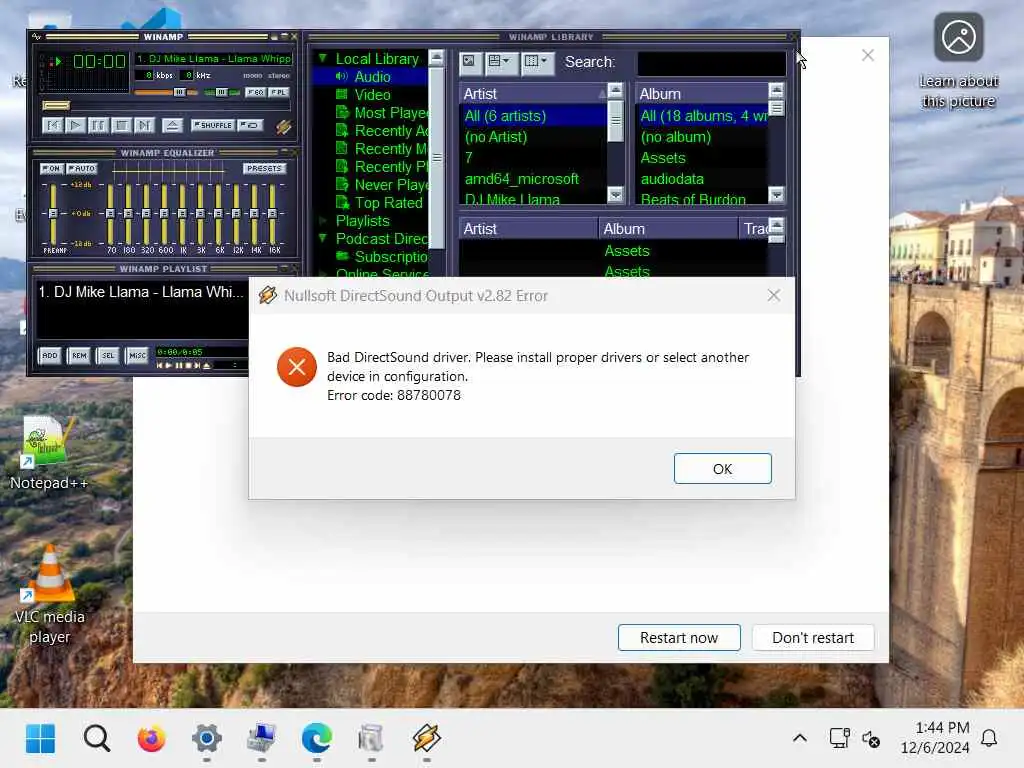
Task: Click Winamp's play button
Action: (x=75, y=125)
